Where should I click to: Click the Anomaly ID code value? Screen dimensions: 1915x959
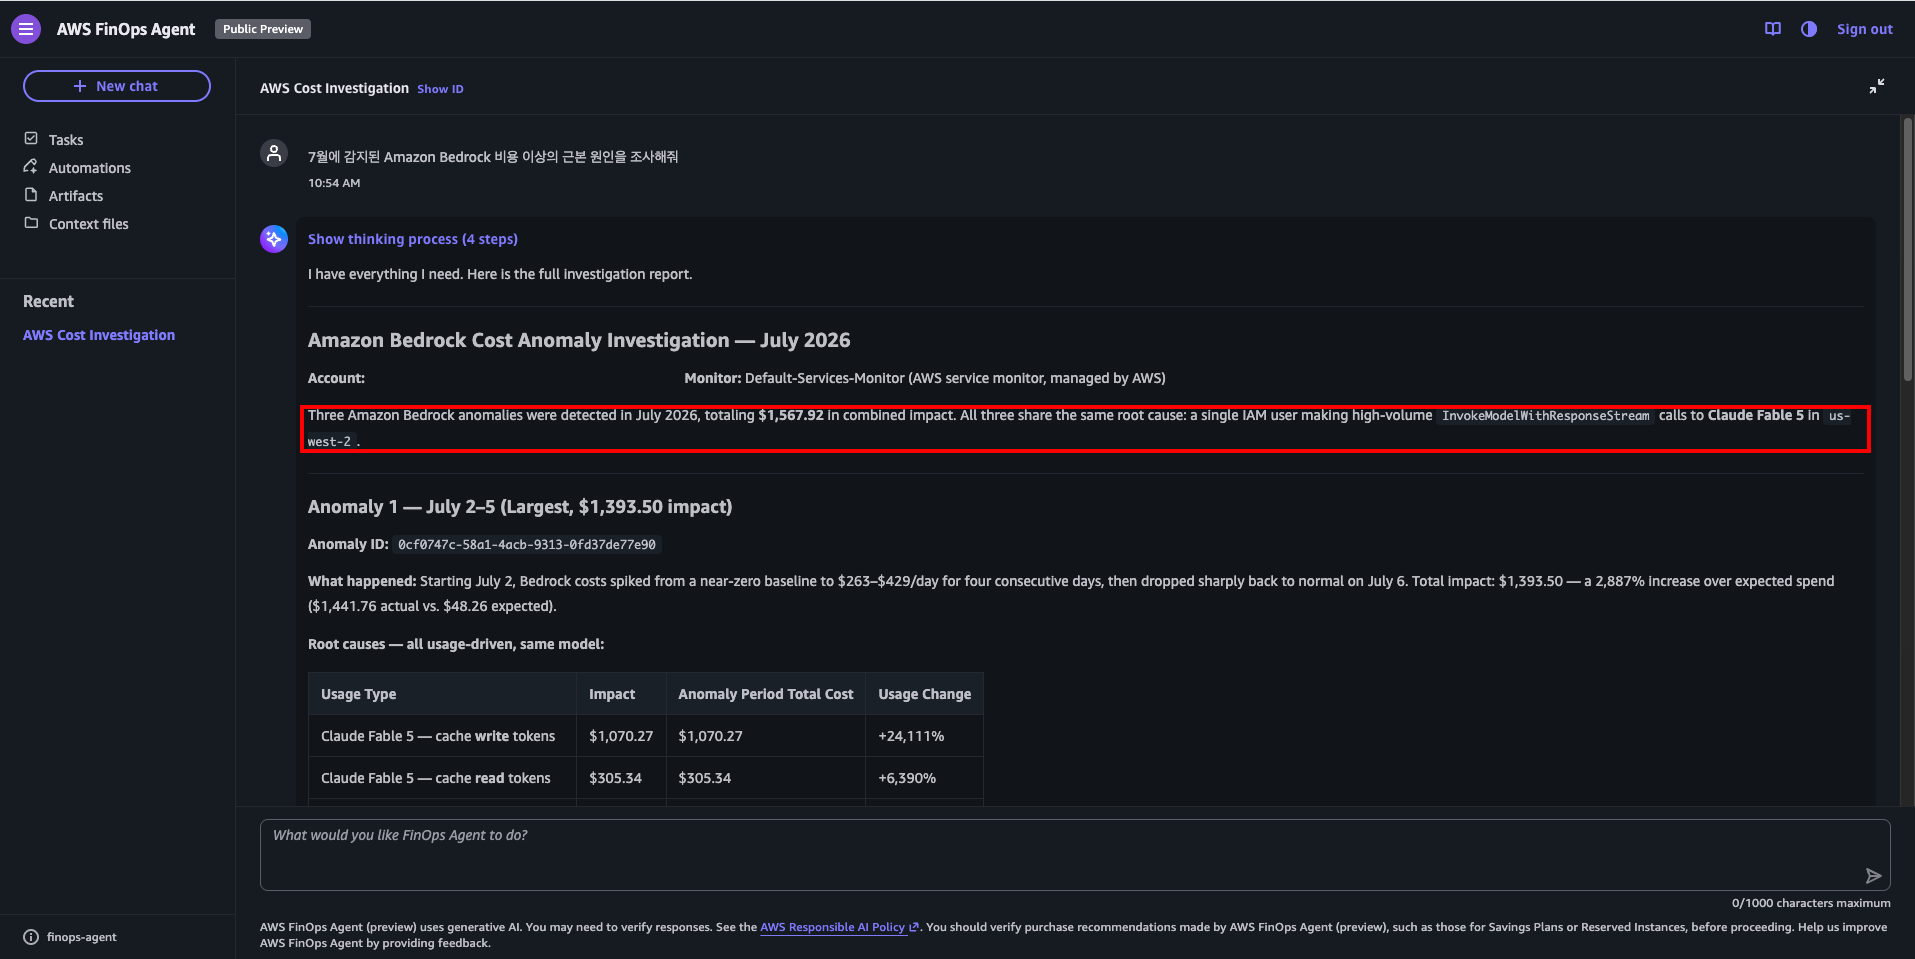pyautogui.click(x=527, y=545)
